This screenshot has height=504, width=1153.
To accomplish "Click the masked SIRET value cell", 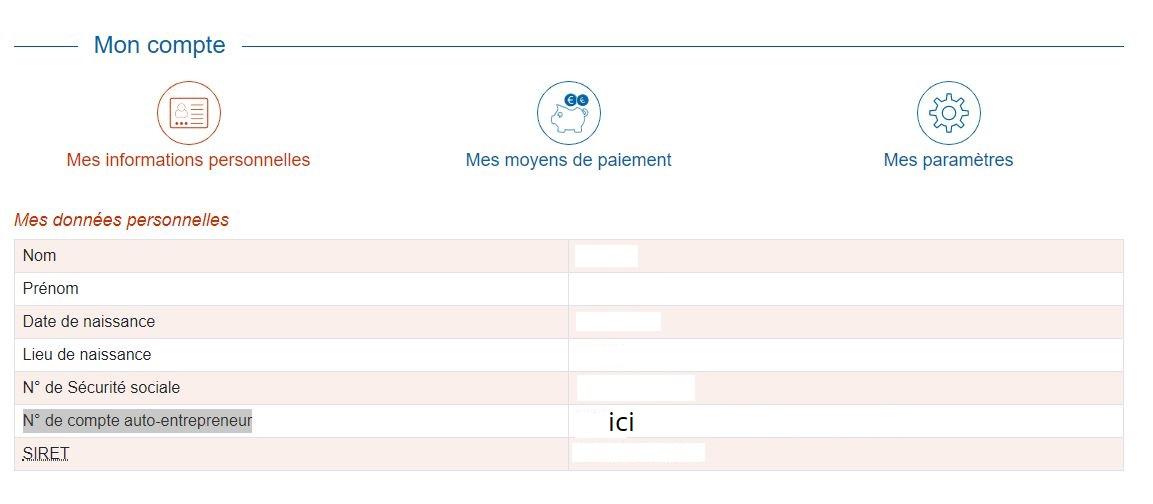I will [x=638, y=452].
